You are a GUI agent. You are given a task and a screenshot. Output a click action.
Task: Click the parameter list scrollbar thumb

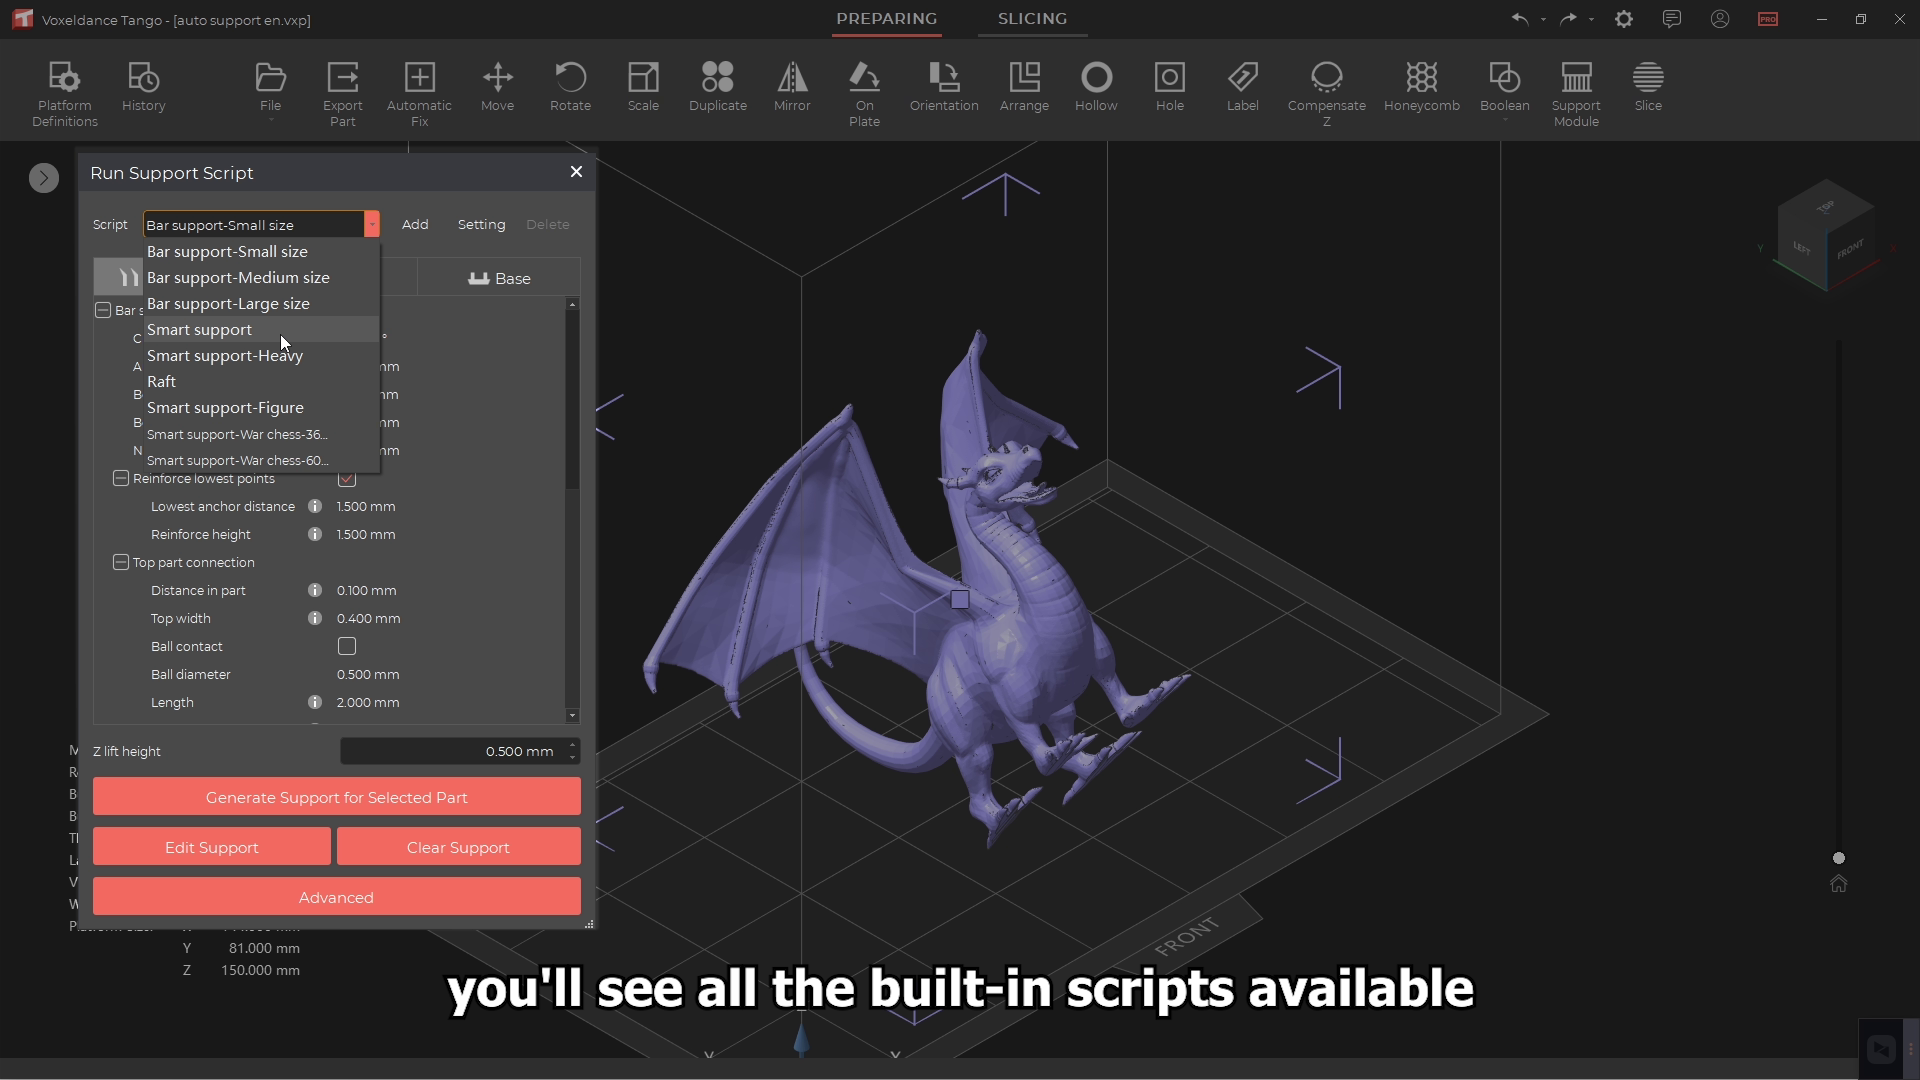pos(572,400)
